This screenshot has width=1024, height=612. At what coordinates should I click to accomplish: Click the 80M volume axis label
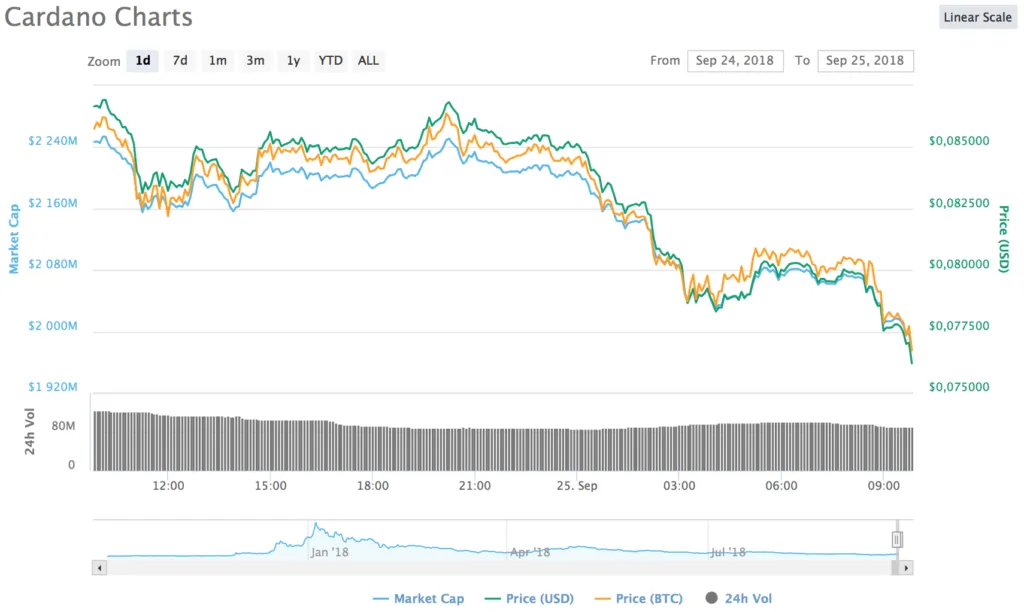(63, 426)
